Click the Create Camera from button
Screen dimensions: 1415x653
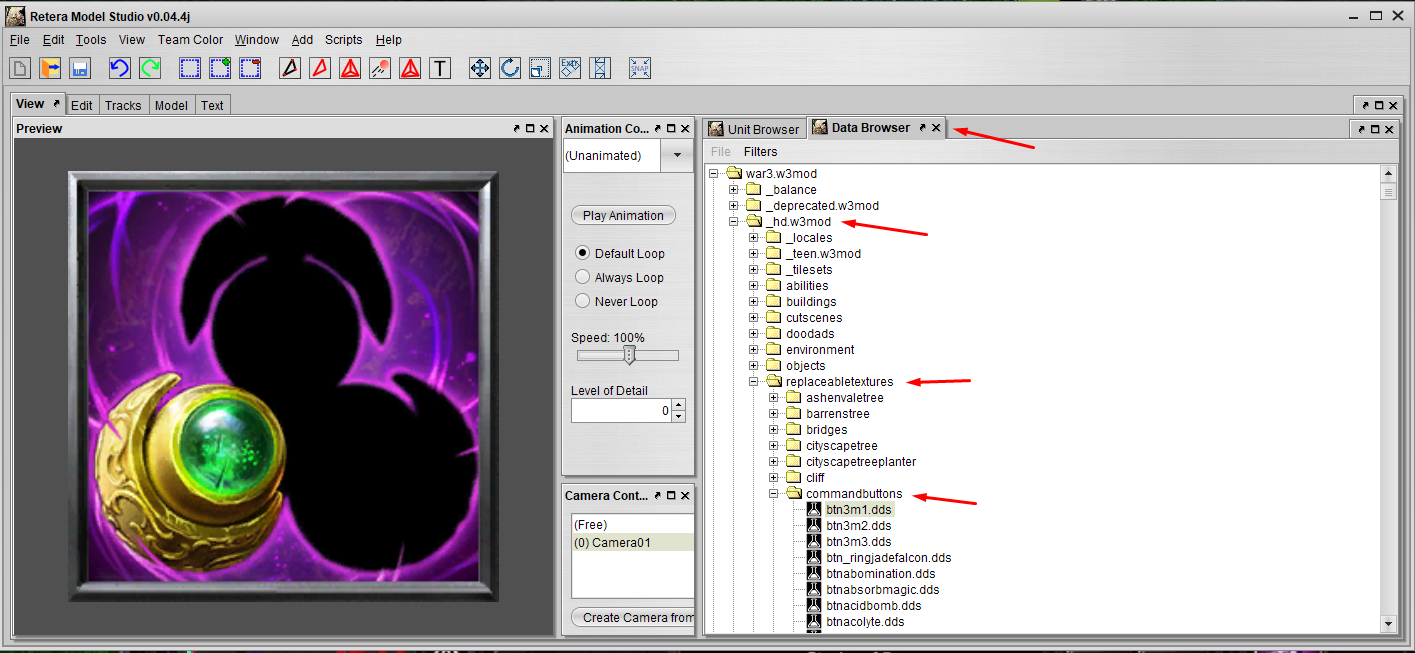coord(633,617)
